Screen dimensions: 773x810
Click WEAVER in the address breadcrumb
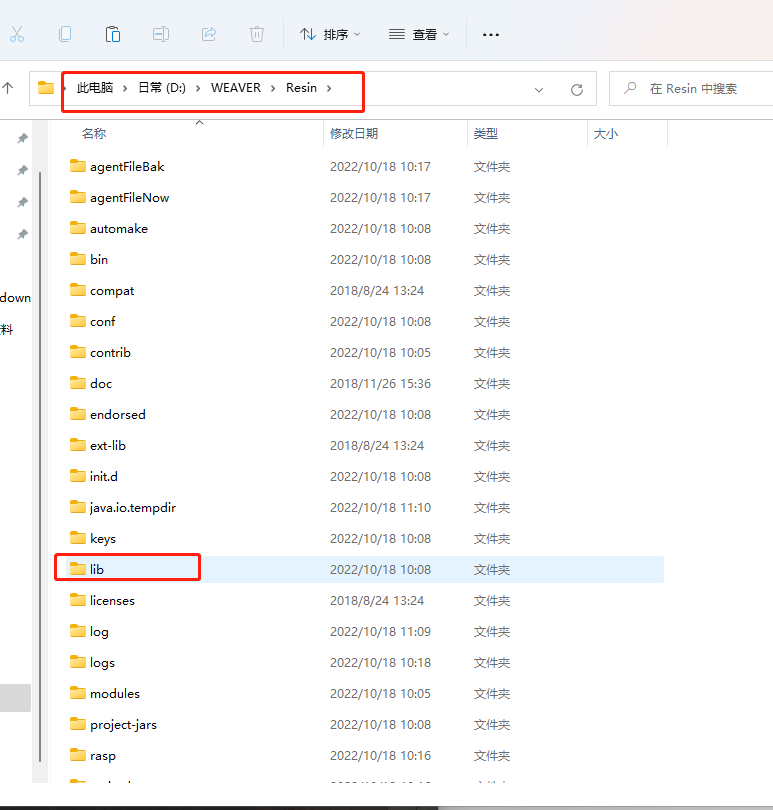(236, 88)
